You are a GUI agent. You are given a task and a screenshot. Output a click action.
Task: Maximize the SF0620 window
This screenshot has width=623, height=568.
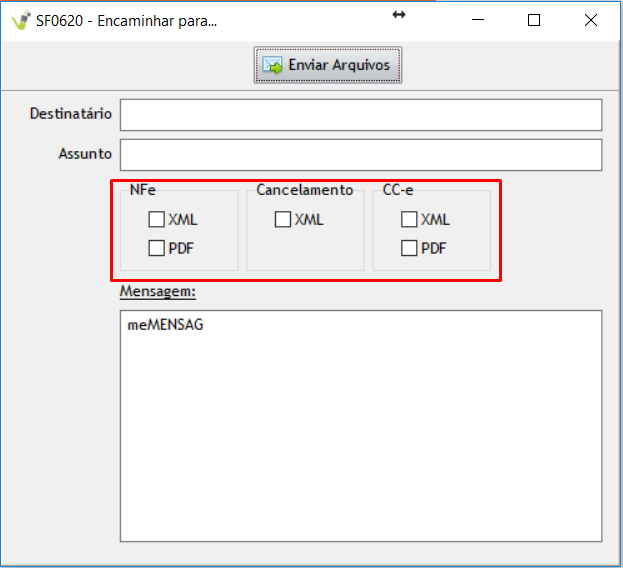pyautogui.click(x=534, y=20)
